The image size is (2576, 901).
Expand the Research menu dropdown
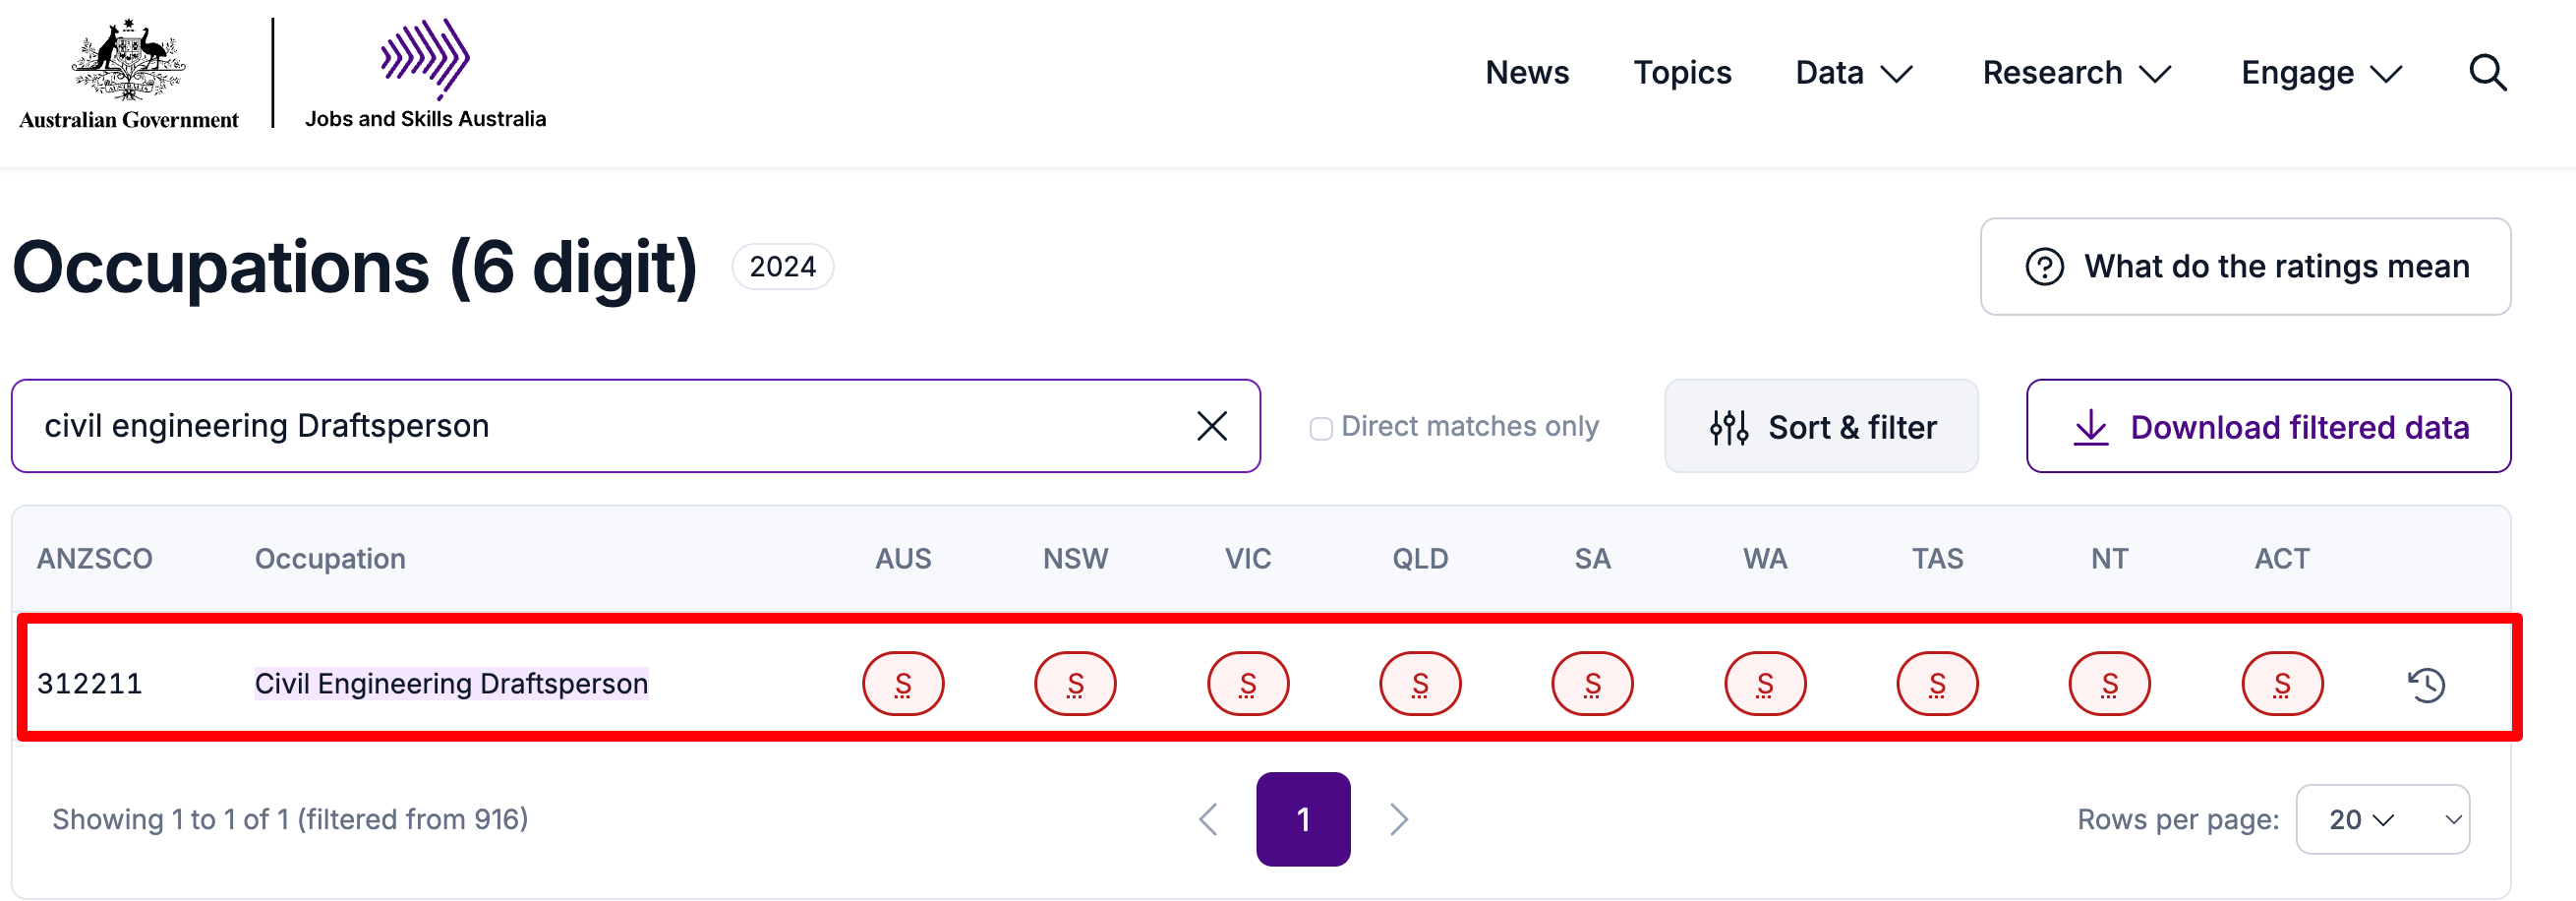click(x=2076, y=73)
